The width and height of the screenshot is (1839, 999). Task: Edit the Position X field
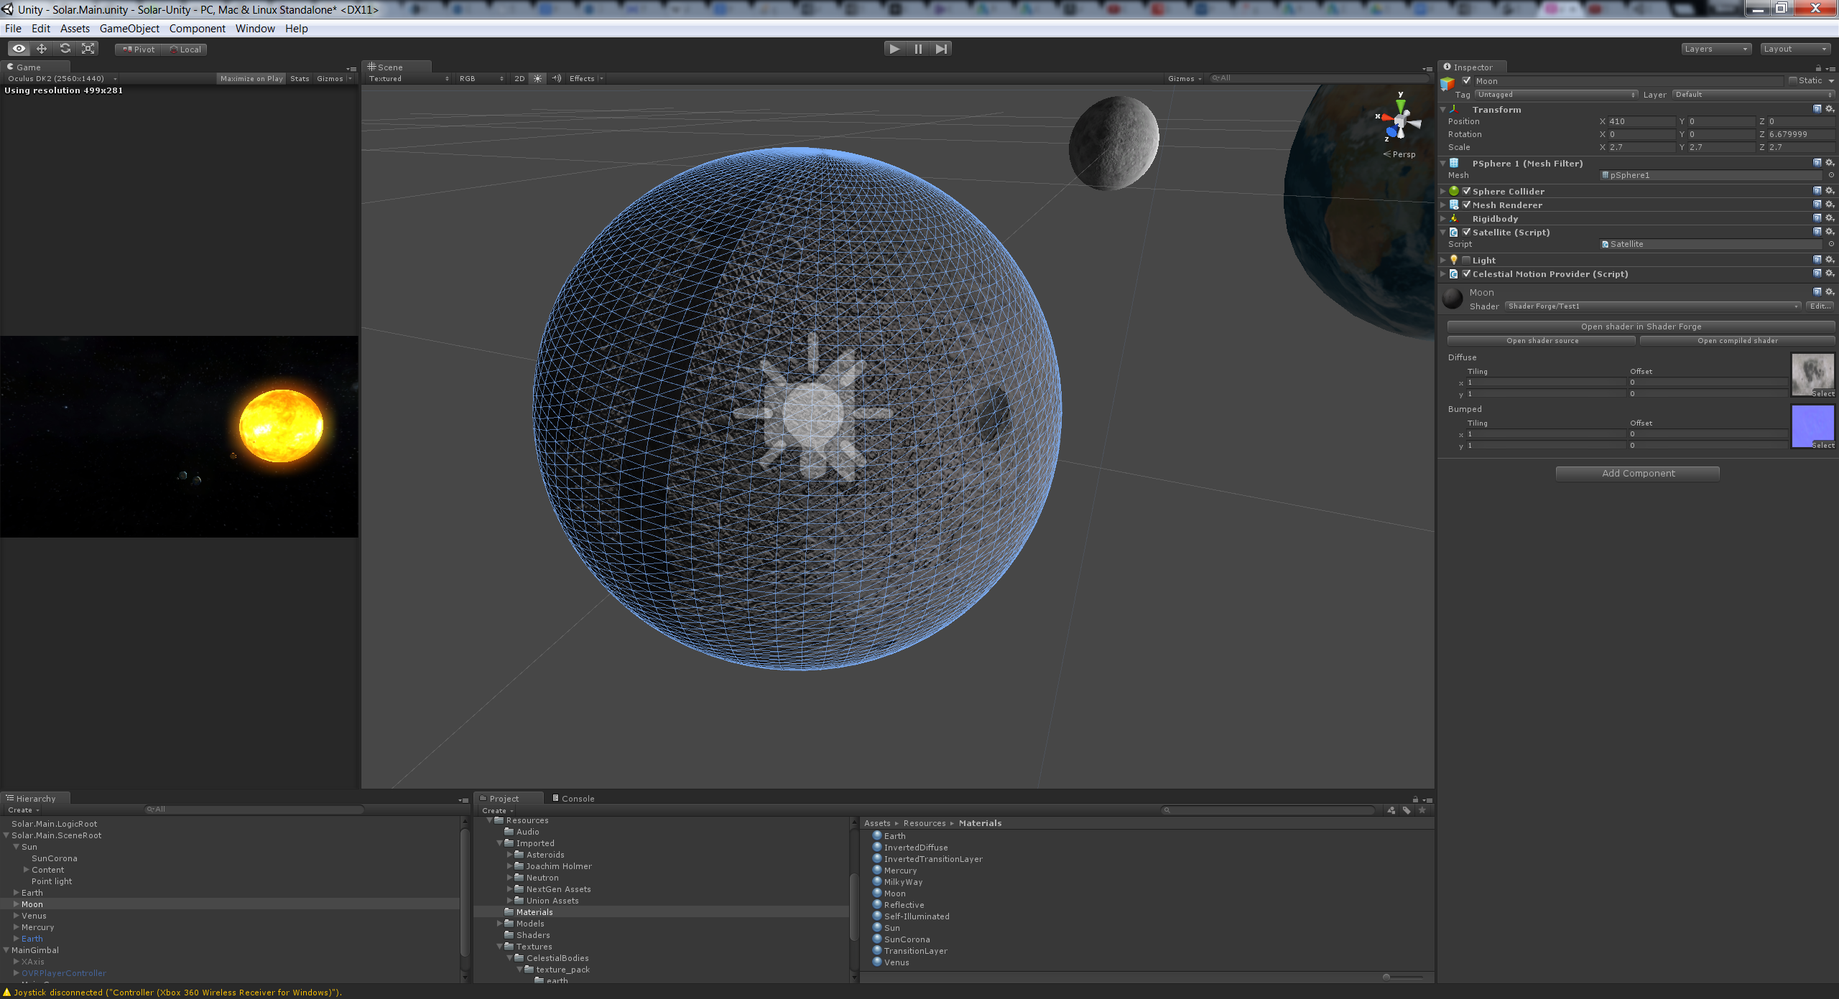pyautogui.click(x=1641, y=122)
